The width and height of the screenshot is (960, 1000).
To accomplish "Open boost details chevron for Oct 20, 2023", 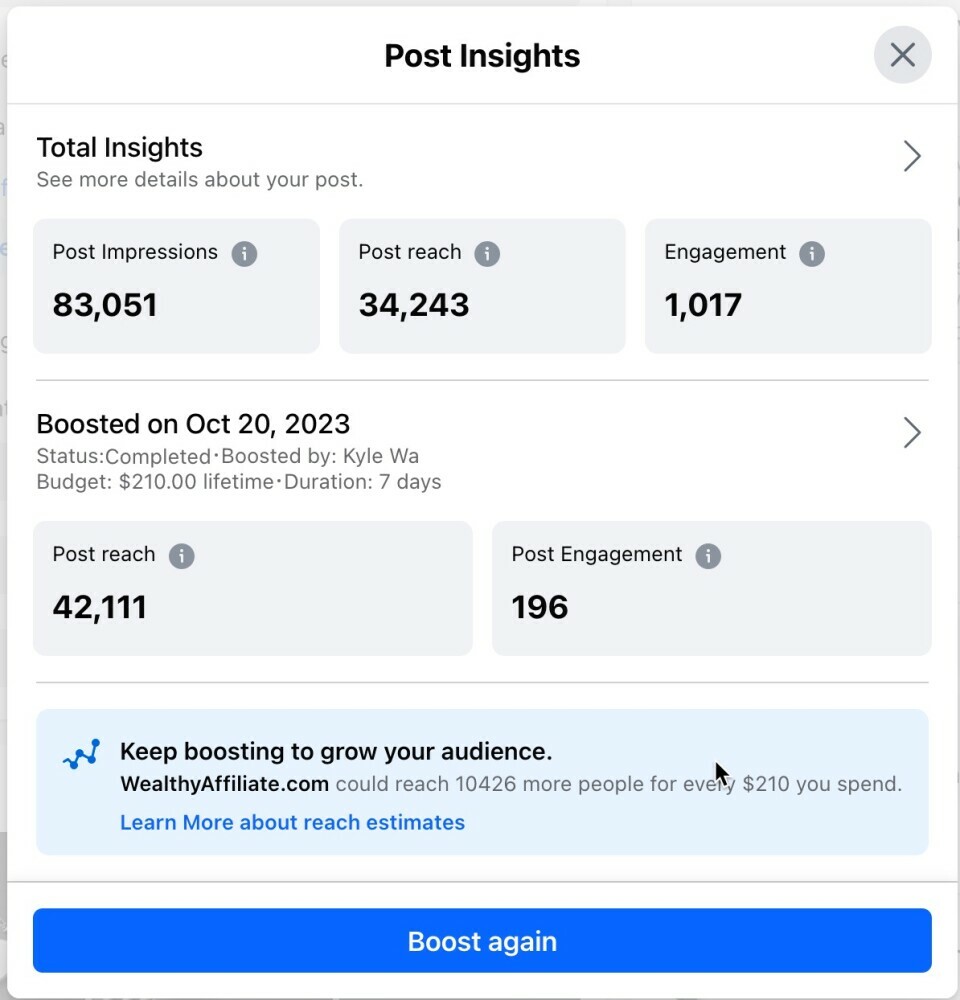I will 911,433.
